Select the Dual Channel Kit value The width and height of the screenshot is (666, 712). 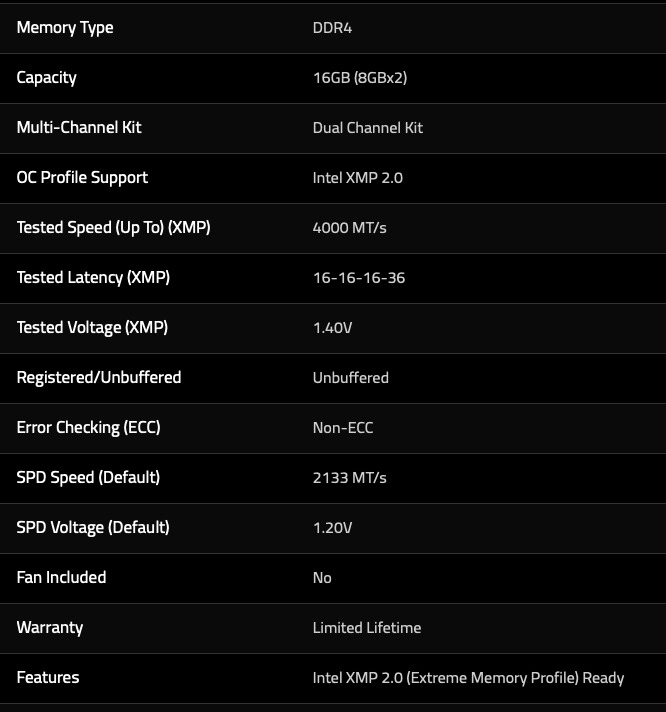pos(368,128)
